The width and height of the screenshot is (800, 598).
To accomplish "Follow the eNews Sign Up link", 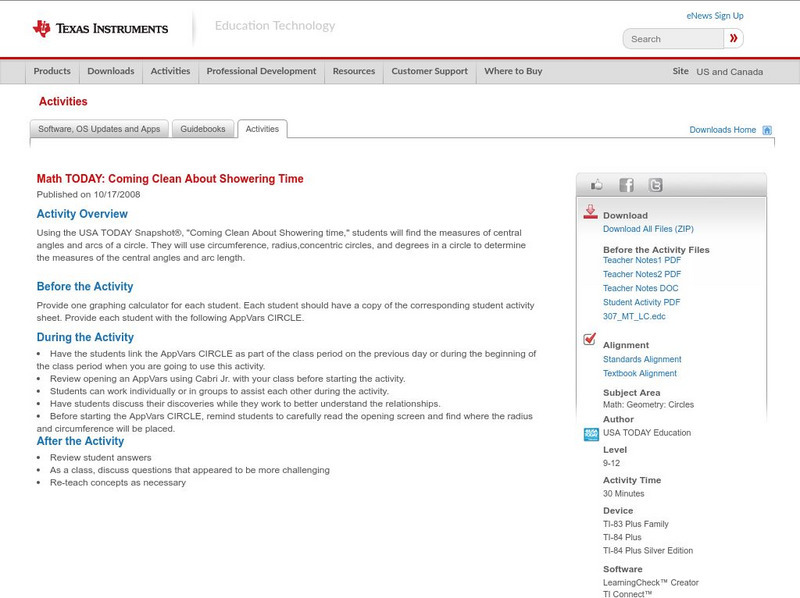I will tap(715, 16).
